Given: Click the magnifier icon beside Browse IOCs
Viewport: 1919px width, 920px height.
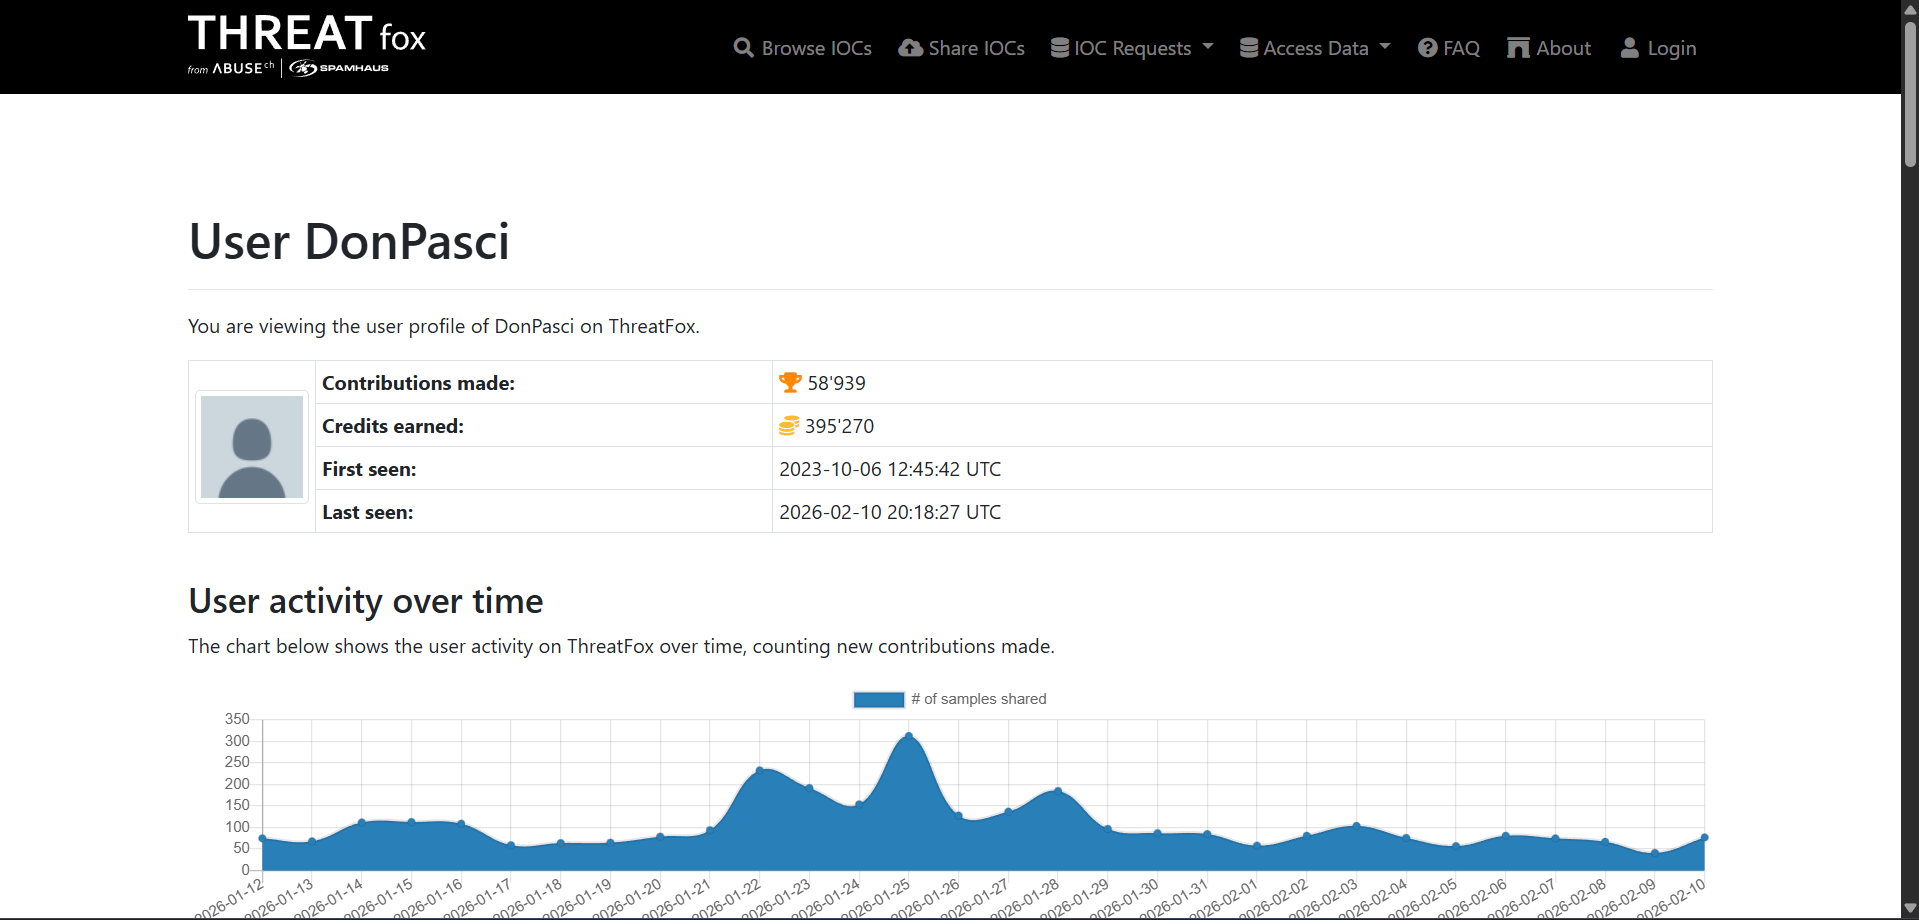Looking at the screenshot, I should pos(743,48).
